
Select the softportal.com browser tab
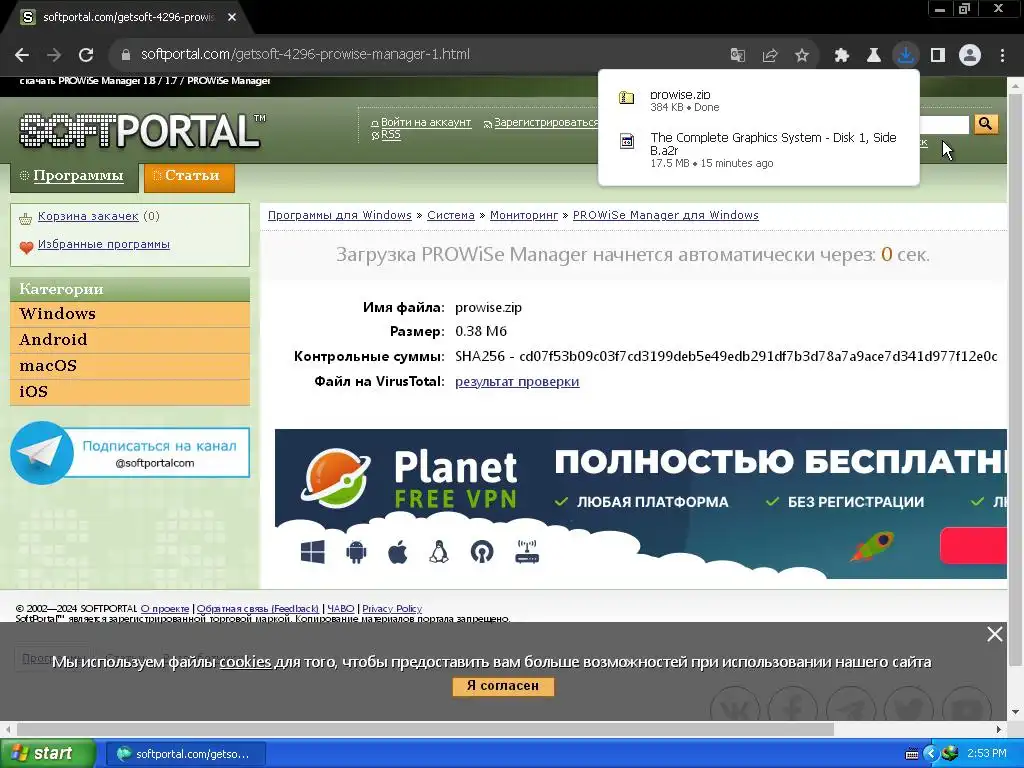click(127, 18)
